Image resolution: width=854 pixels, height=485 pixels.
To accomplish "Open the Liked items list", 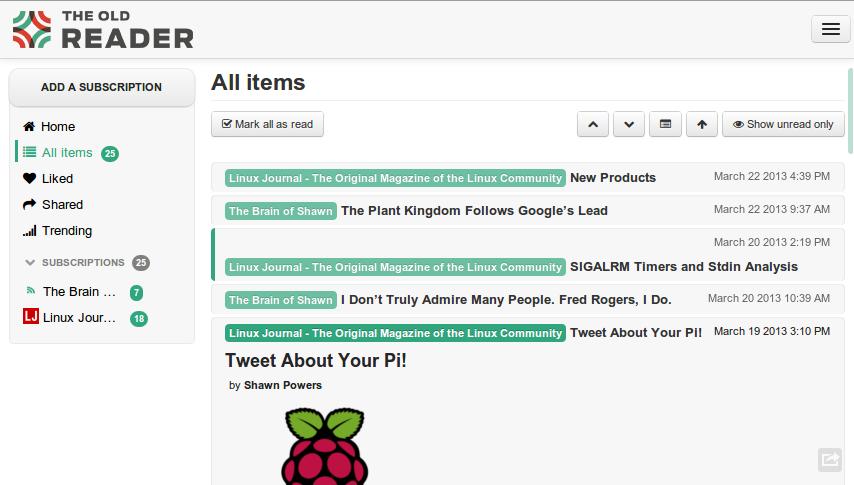I will tap(57, 179).
